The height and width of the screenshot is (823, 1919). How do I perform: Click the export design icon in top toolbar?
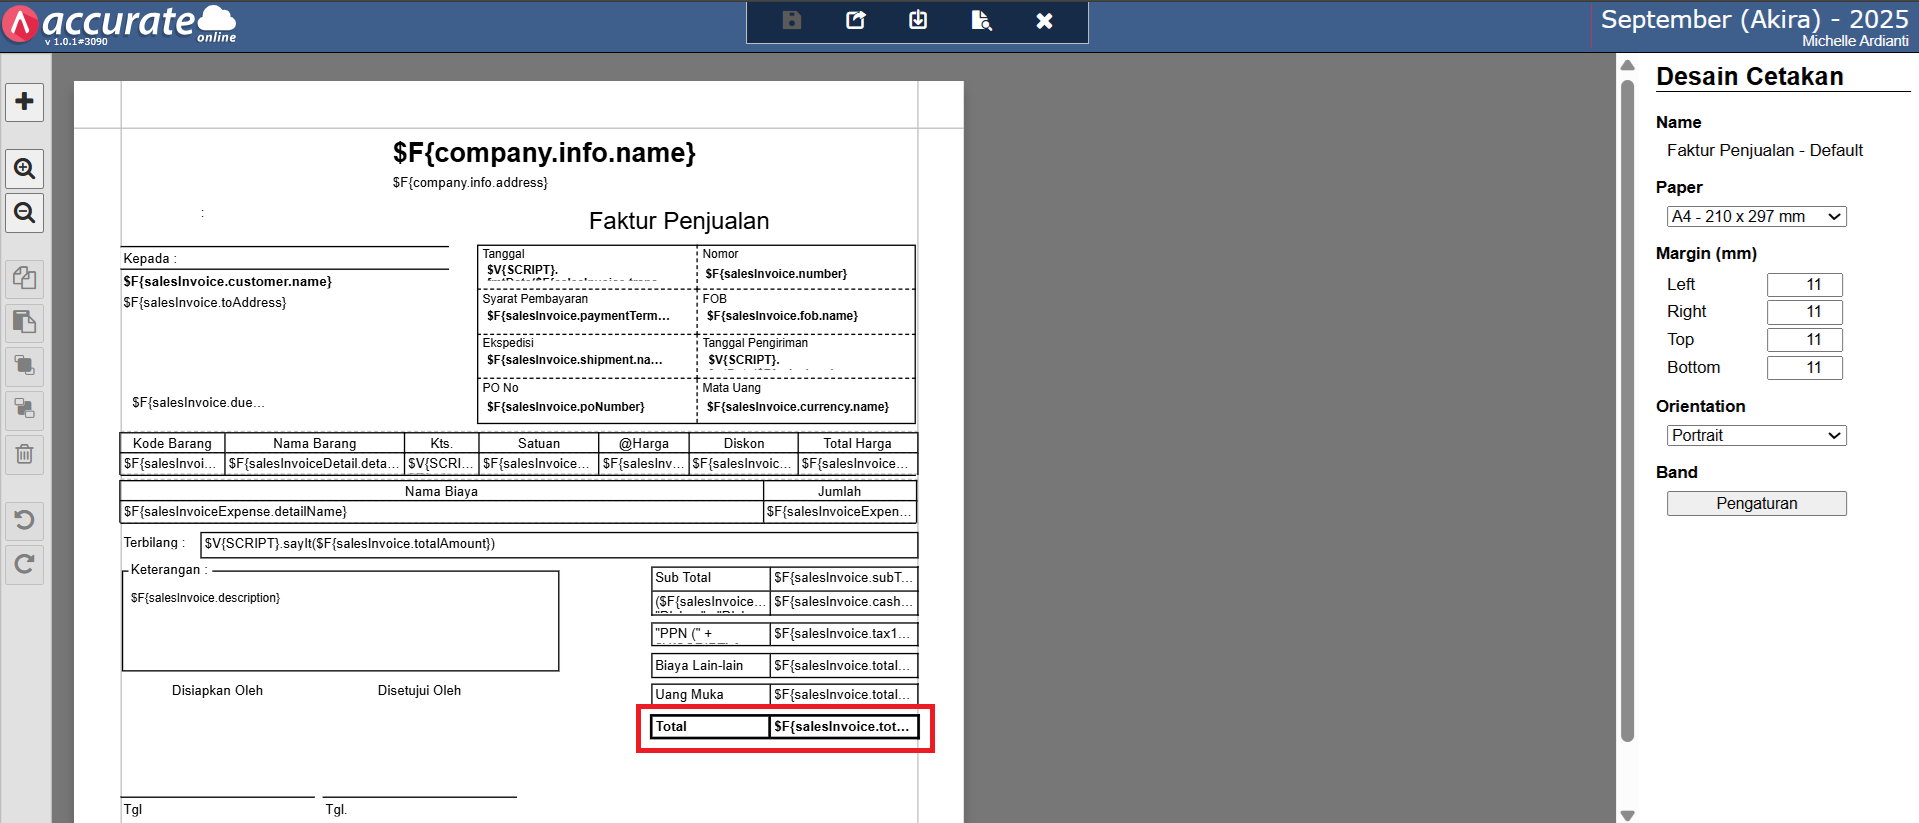(x=855, y=21)
